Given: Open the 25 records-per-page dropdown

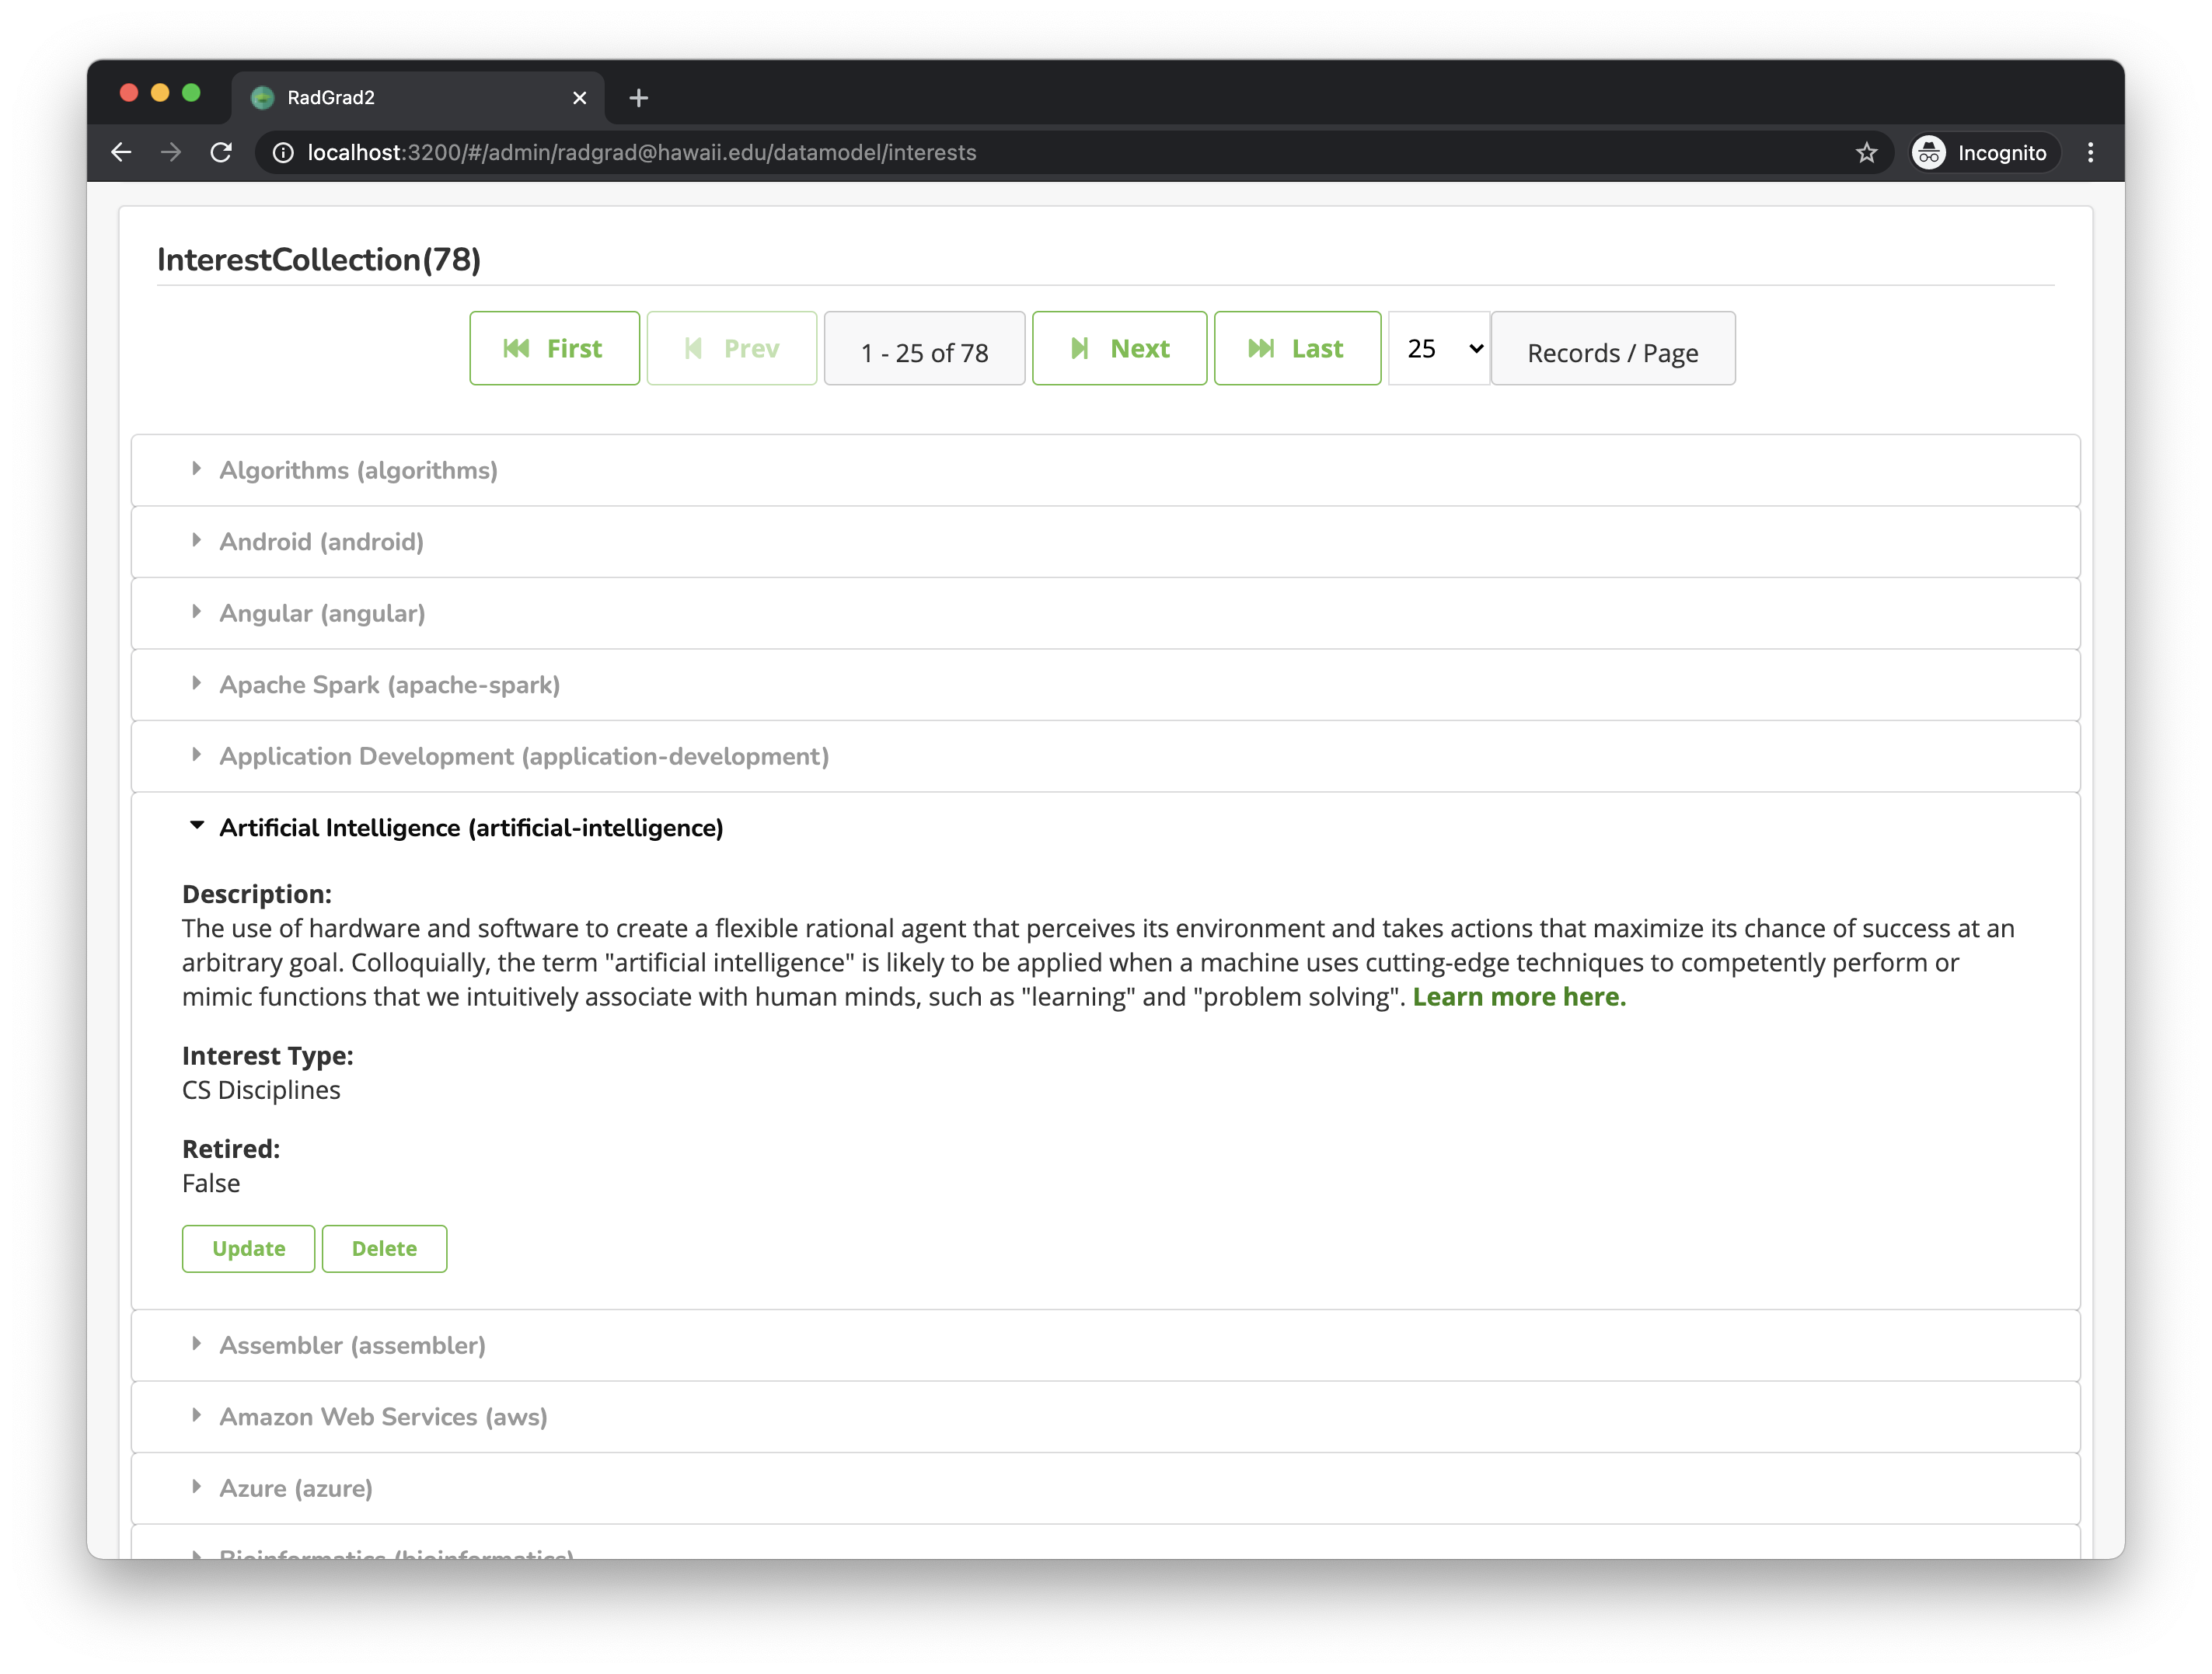Looking at the screenshot, I should [1439, 348].
